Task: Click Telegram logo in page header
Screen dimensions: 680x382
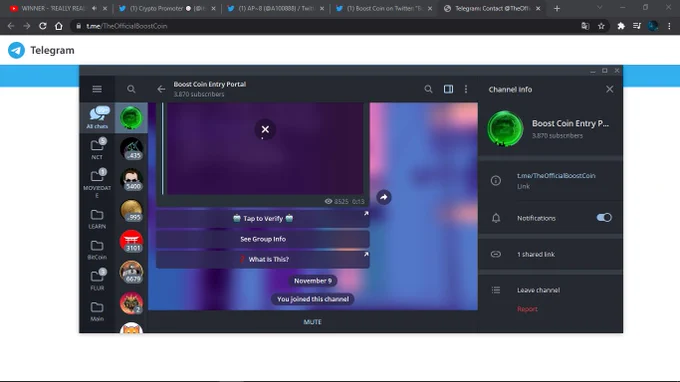Action: pyautogui.click(x=16, y=50)
